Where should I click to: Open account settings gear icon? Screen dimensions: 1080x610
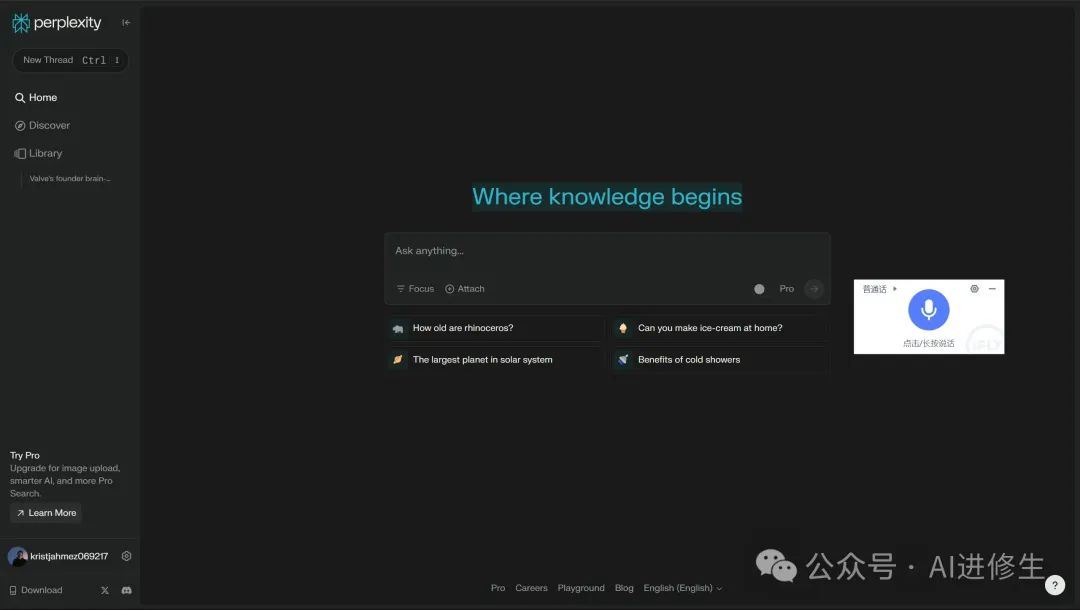(126, 556)
